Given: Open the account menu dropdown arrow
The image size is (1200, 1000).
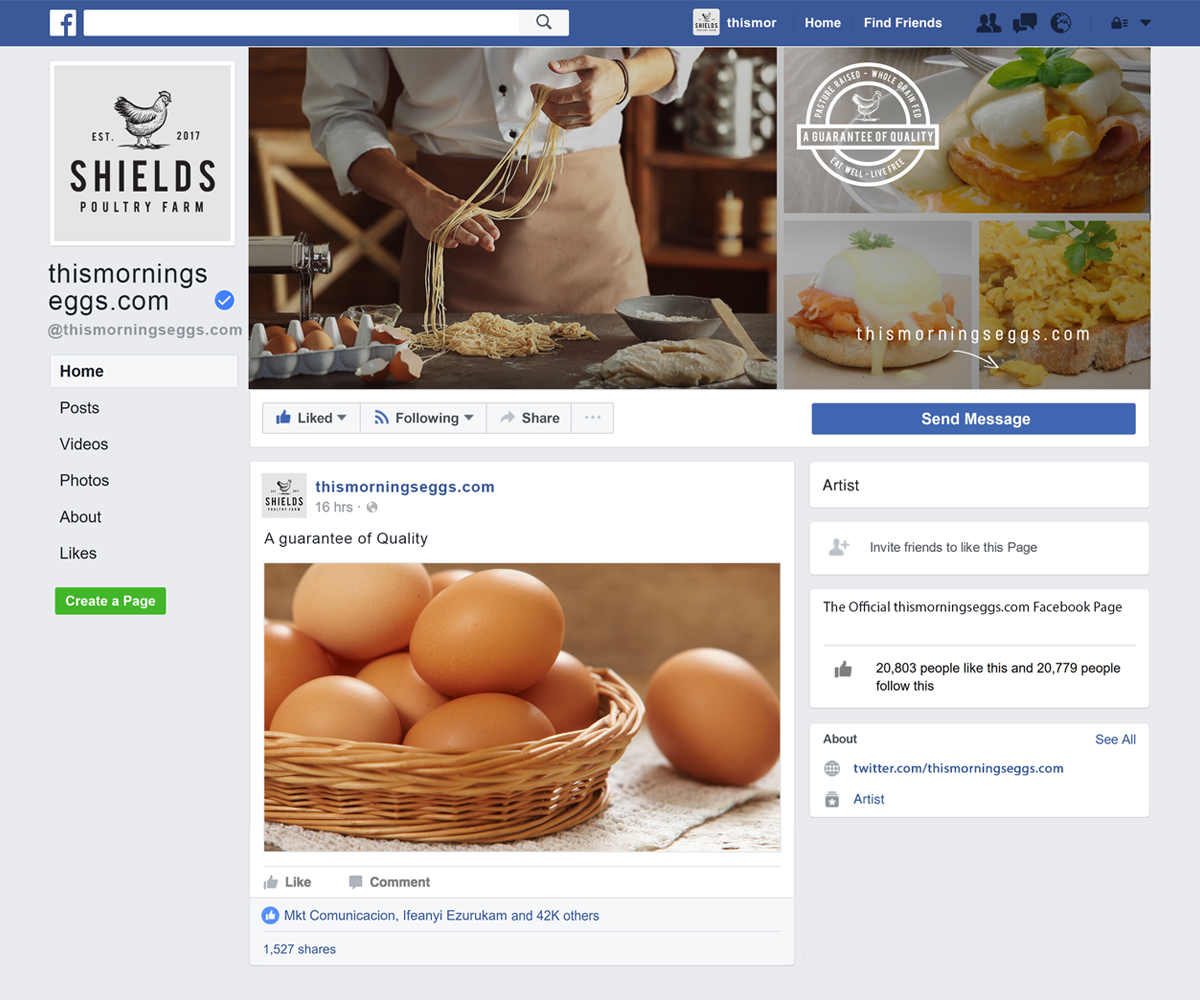Looking at the screenshot, I should pos(1146,23).
